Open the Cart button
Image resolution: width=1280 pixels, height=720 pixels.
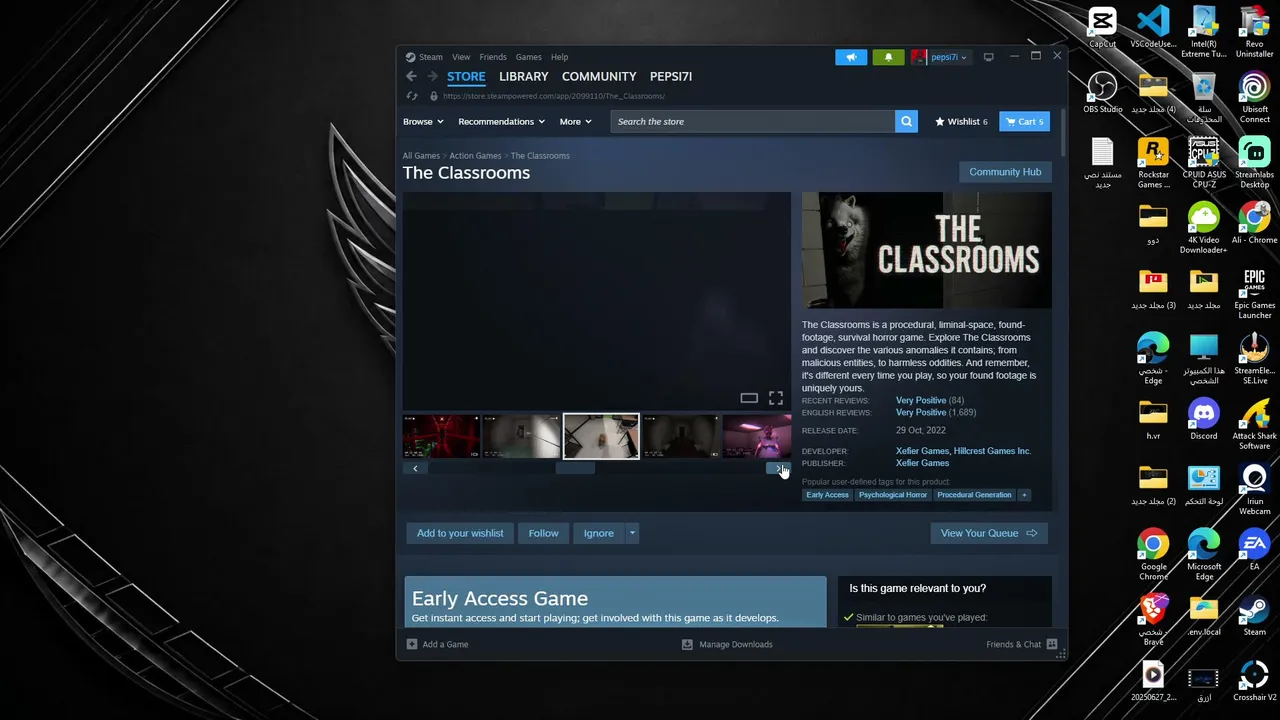1024,122
